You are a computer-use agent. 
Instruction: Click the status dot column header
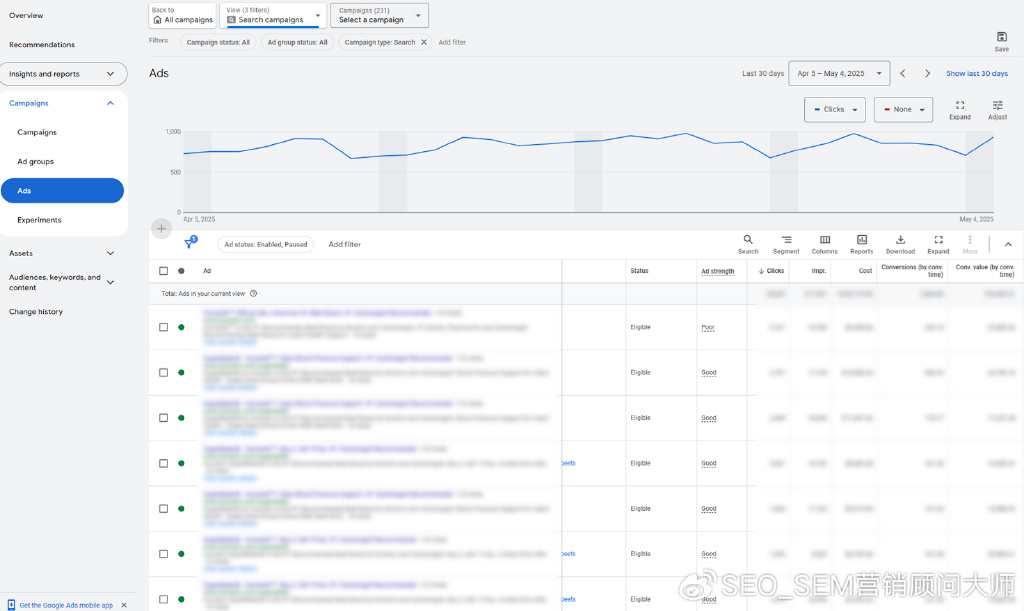181,271
